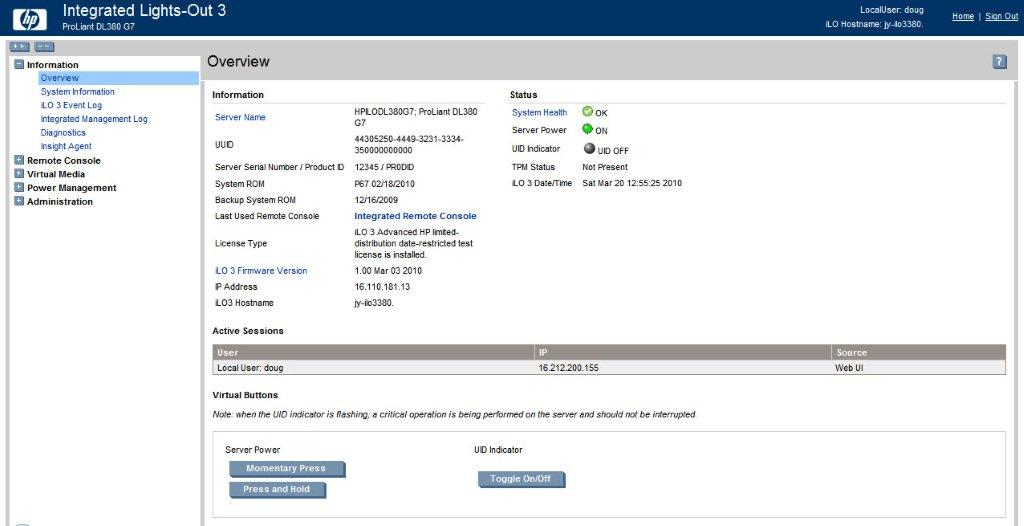
Task: Toggle the UID indicator On/Off
Action: tap(520, 479)
